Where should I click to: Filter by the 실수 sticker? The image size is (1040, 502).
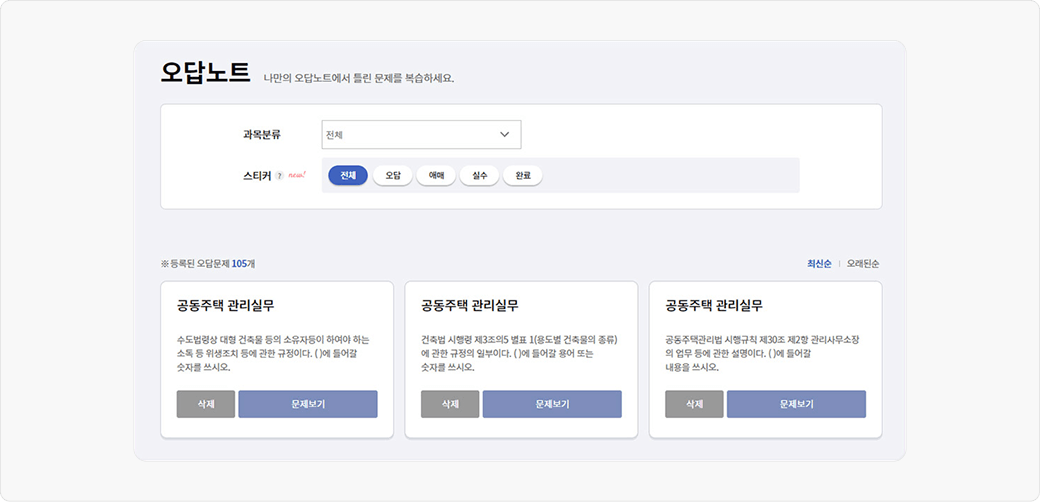tap(479, 176)
